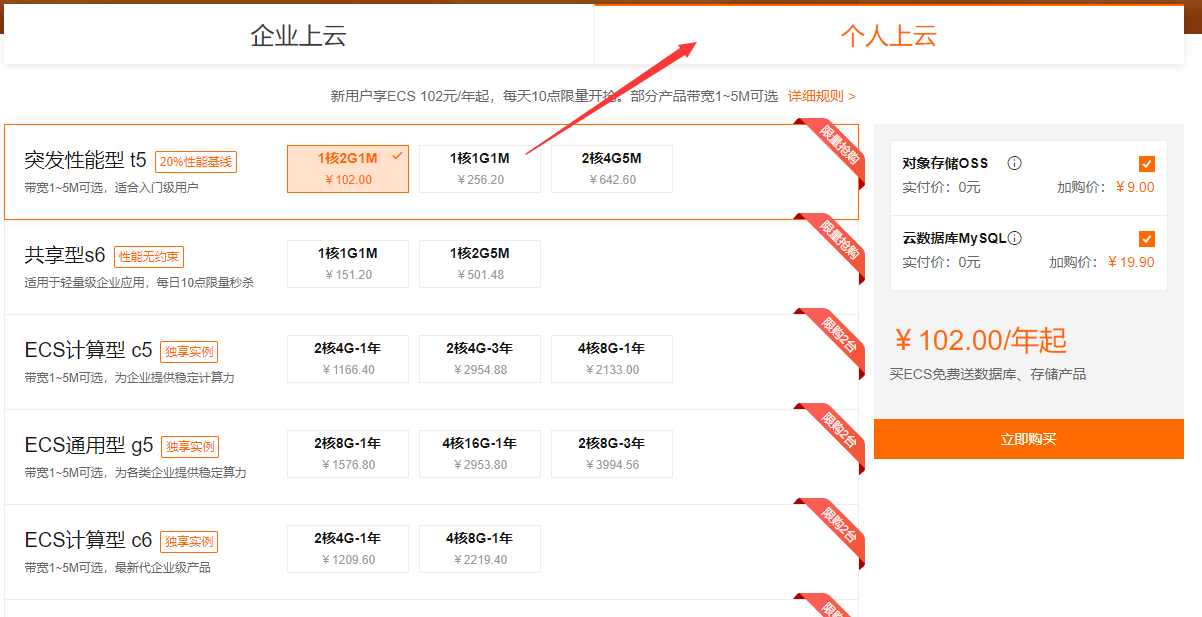This screenshot has width=1202, height=617.
Task: Click 适用于轻量级企业应用 description under 共享型s6
Action: point(139,282)
